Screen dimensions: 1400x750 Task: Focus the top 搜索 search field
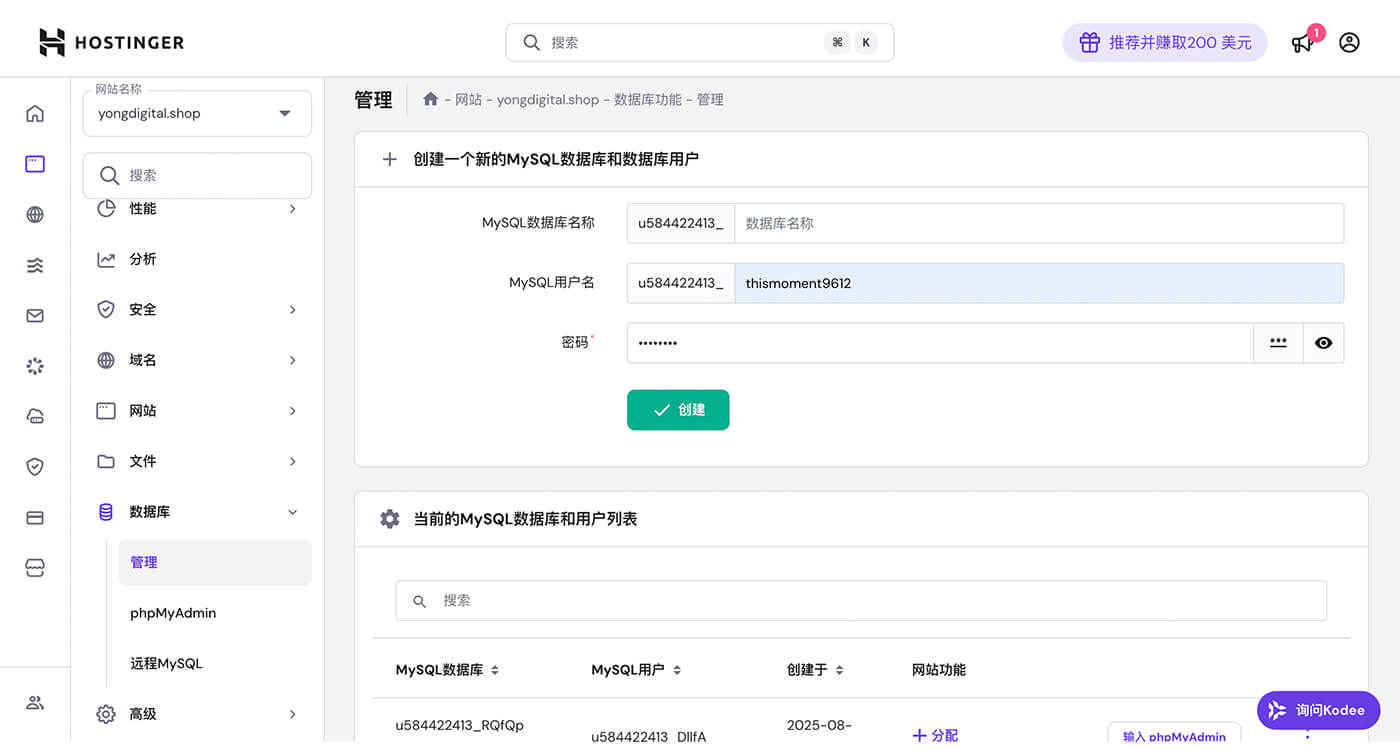pos(700,43)
